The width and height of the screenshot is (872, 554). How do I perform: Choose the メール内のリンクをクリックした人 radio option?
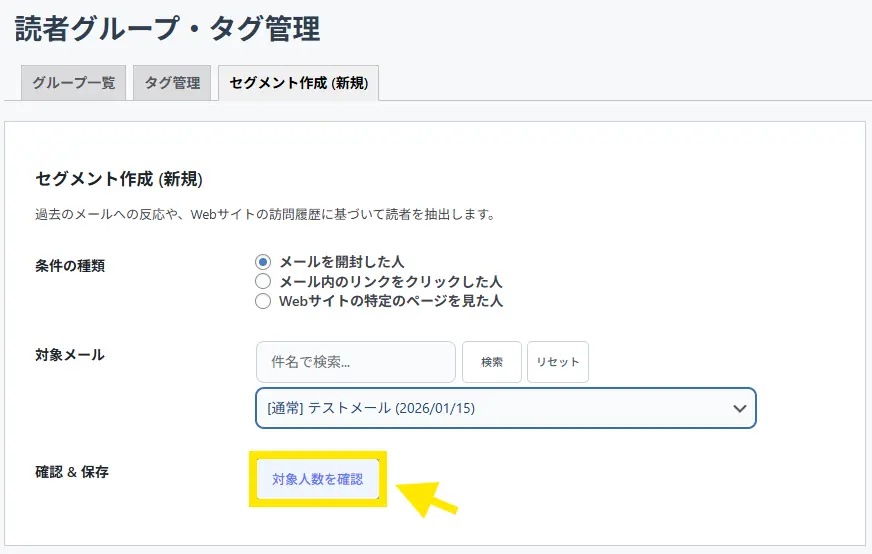pyautogui.click(x=263, y=281)
